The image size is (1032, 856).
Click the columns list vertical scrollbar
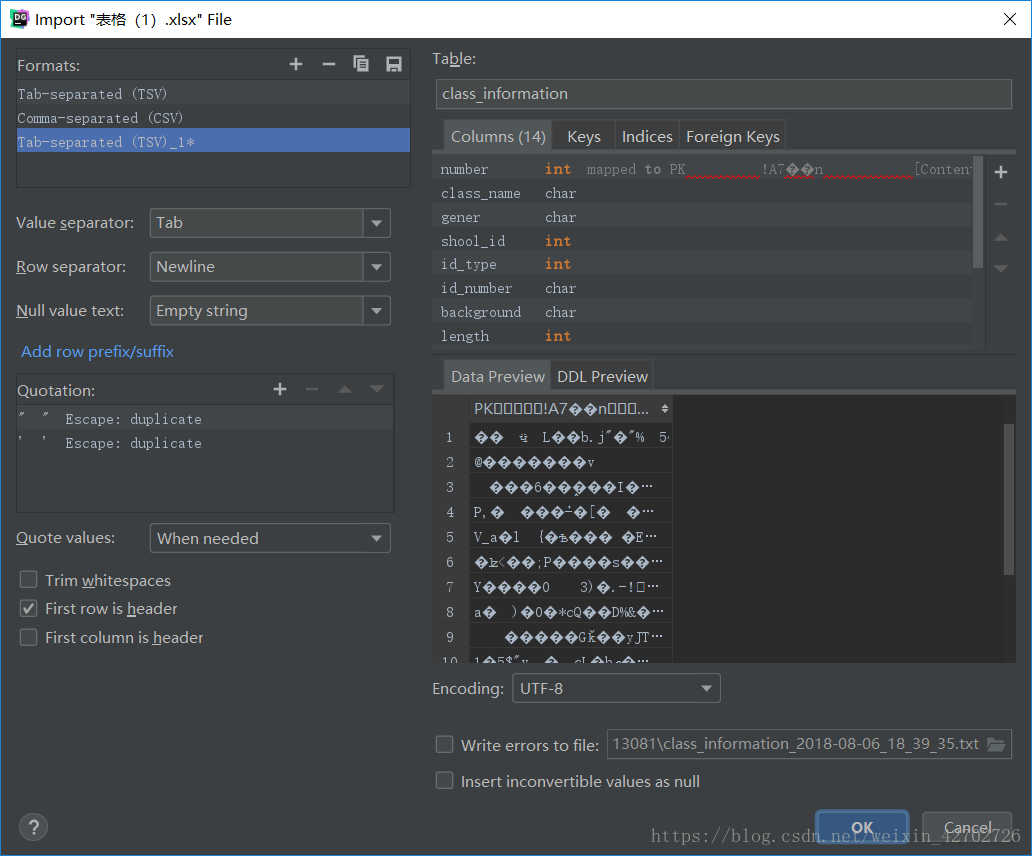click(978, 212)
